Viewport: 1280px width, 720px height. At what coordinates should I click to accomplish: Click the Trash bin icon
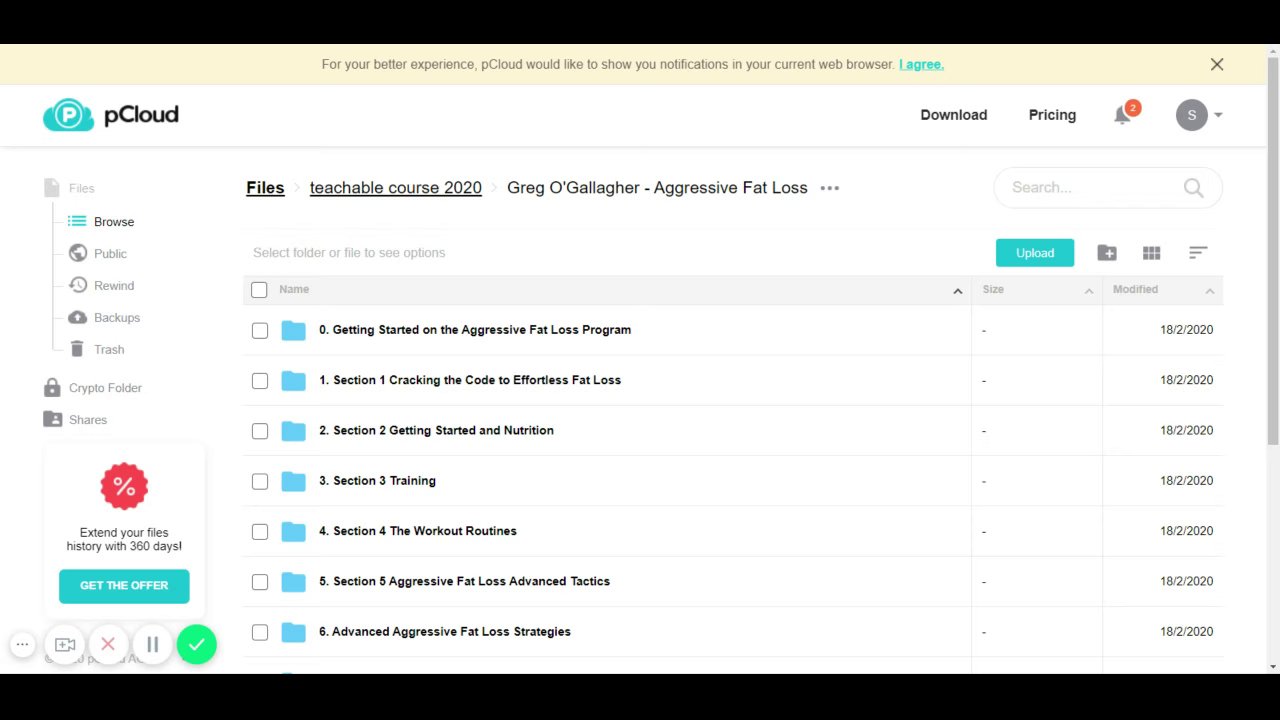(x=77, y=349)
